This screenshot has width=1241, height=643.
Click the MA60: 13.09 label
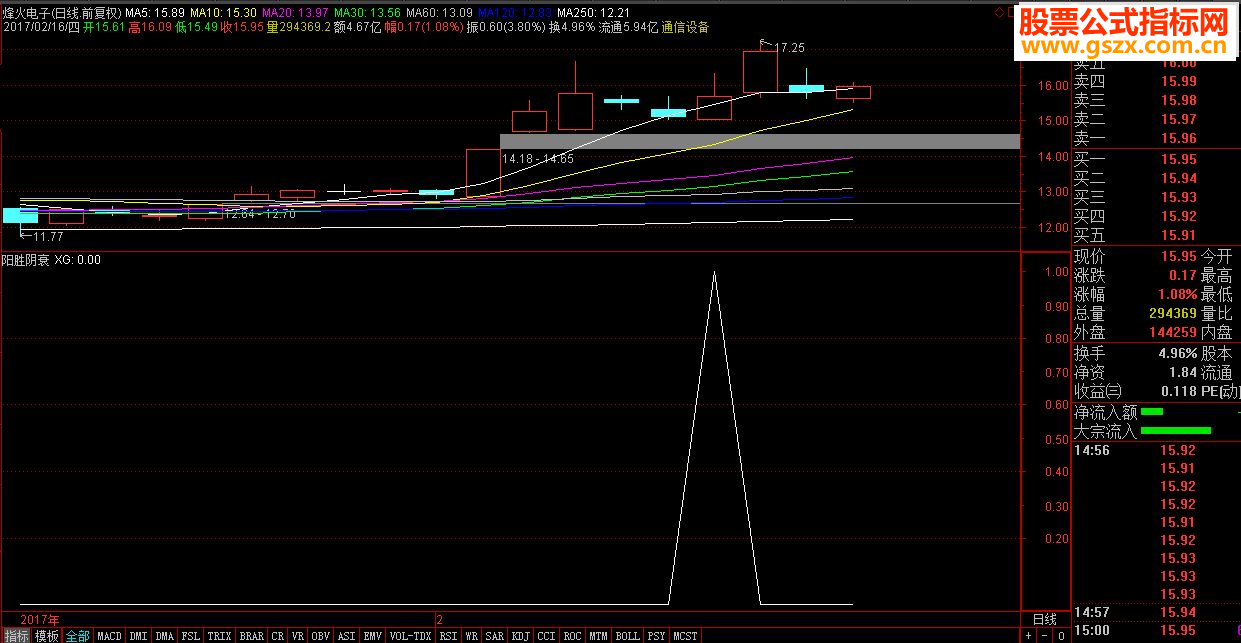coord(439,12)
